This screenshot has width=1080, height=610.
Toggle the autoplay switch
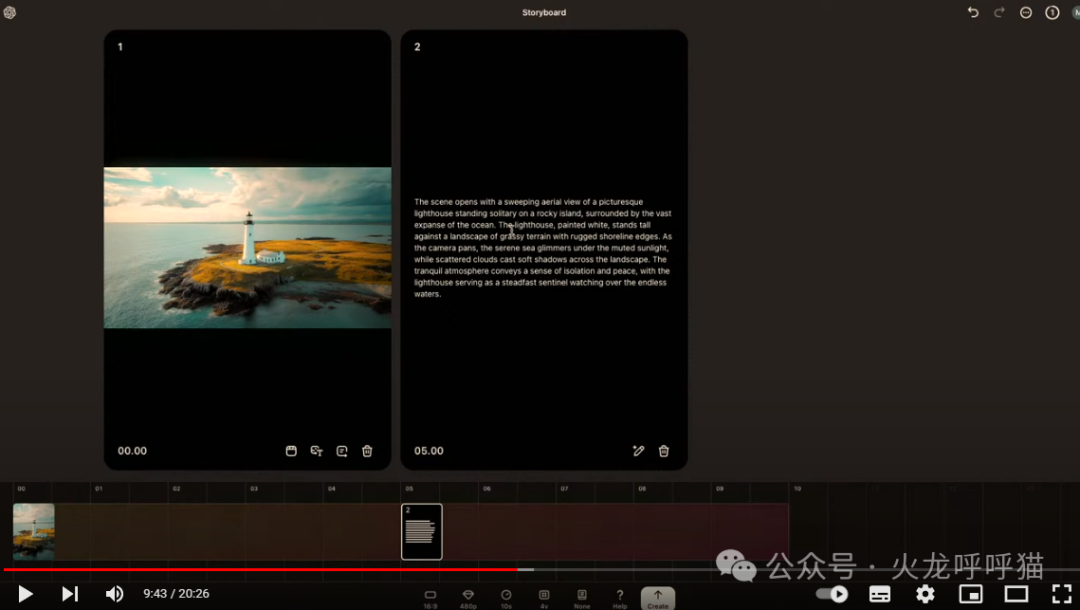click(x=832, y=593)
